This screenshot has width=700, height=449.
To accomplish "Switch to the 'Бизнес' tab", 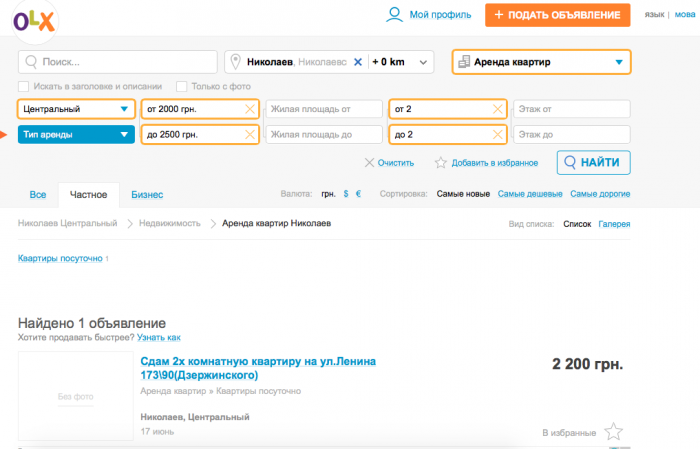I will click(x=147, y=194).
